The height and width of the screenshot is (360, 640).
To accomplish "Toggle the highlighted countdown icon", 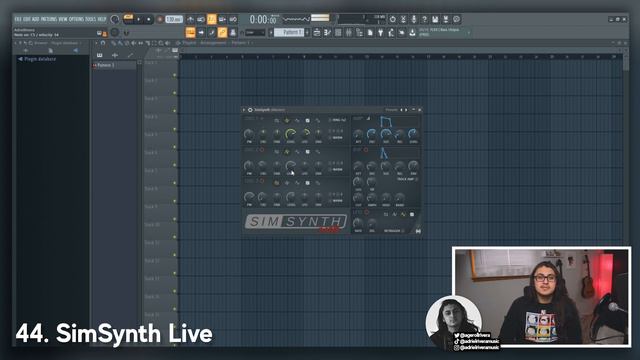I will pos(211,19).
